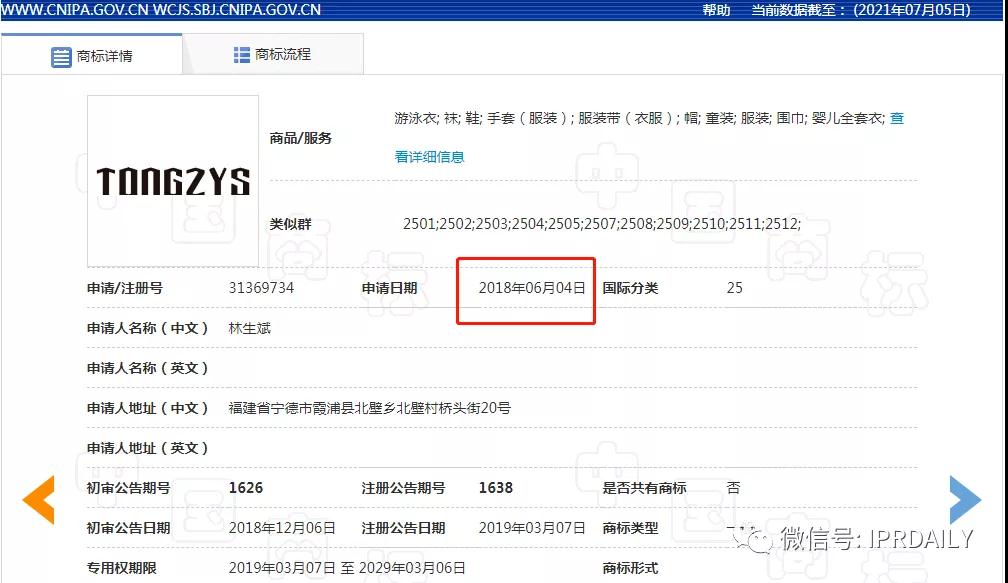Click the 商品/服务 label
1008x583 pixels.
click(x=300, y=138)
